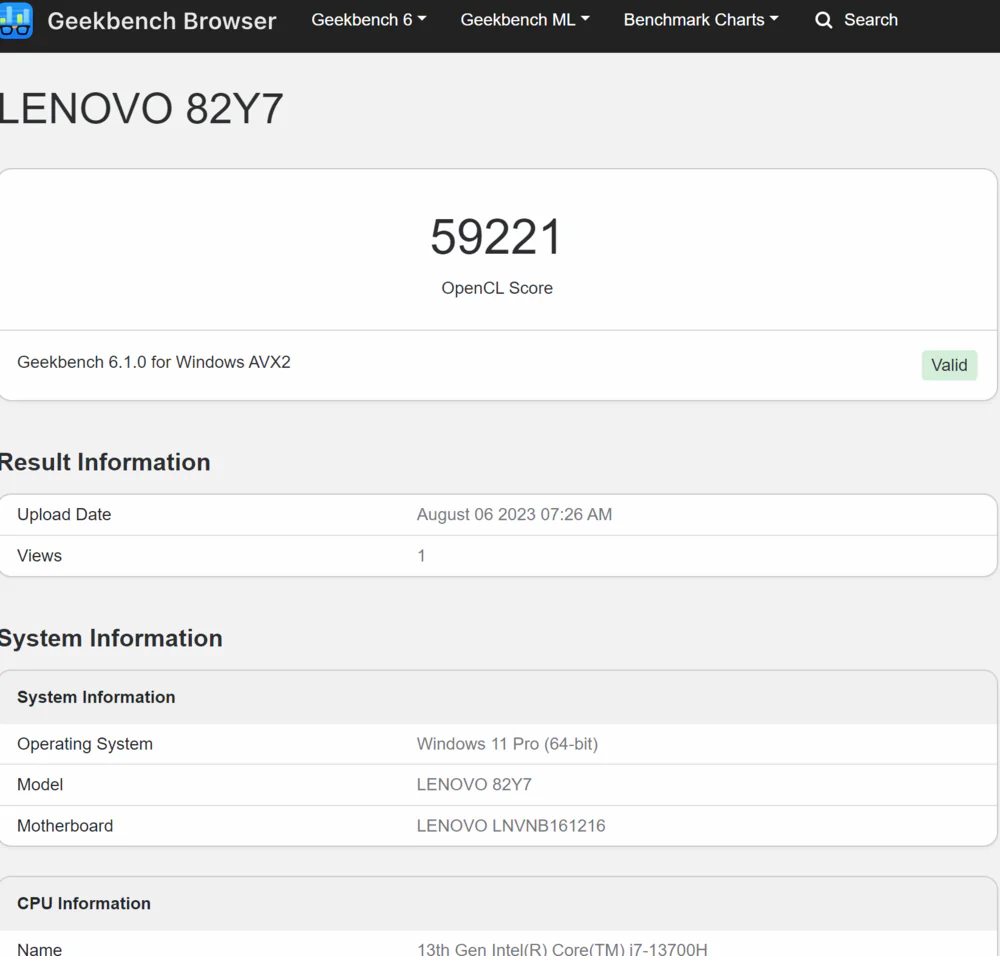Click Windows 11 Pro (64-bit) value
The height and width of the screenshot is (956, 1000).
pyautogui.click(x=507, y=744)
